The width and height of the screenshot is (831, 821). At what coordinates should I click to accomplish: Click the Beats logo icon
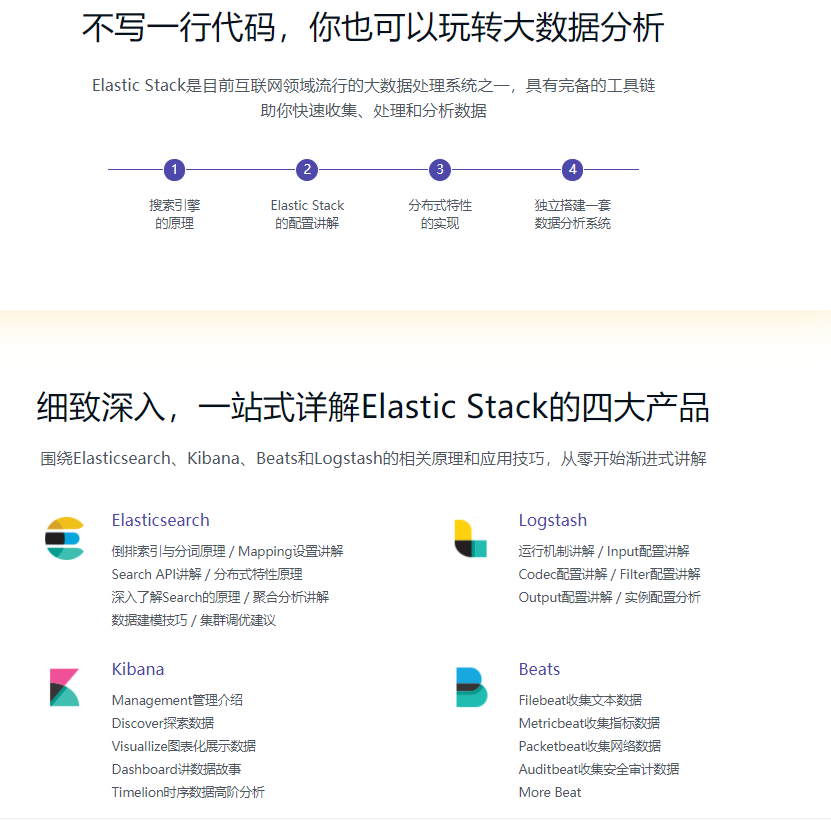coord(470,687)
